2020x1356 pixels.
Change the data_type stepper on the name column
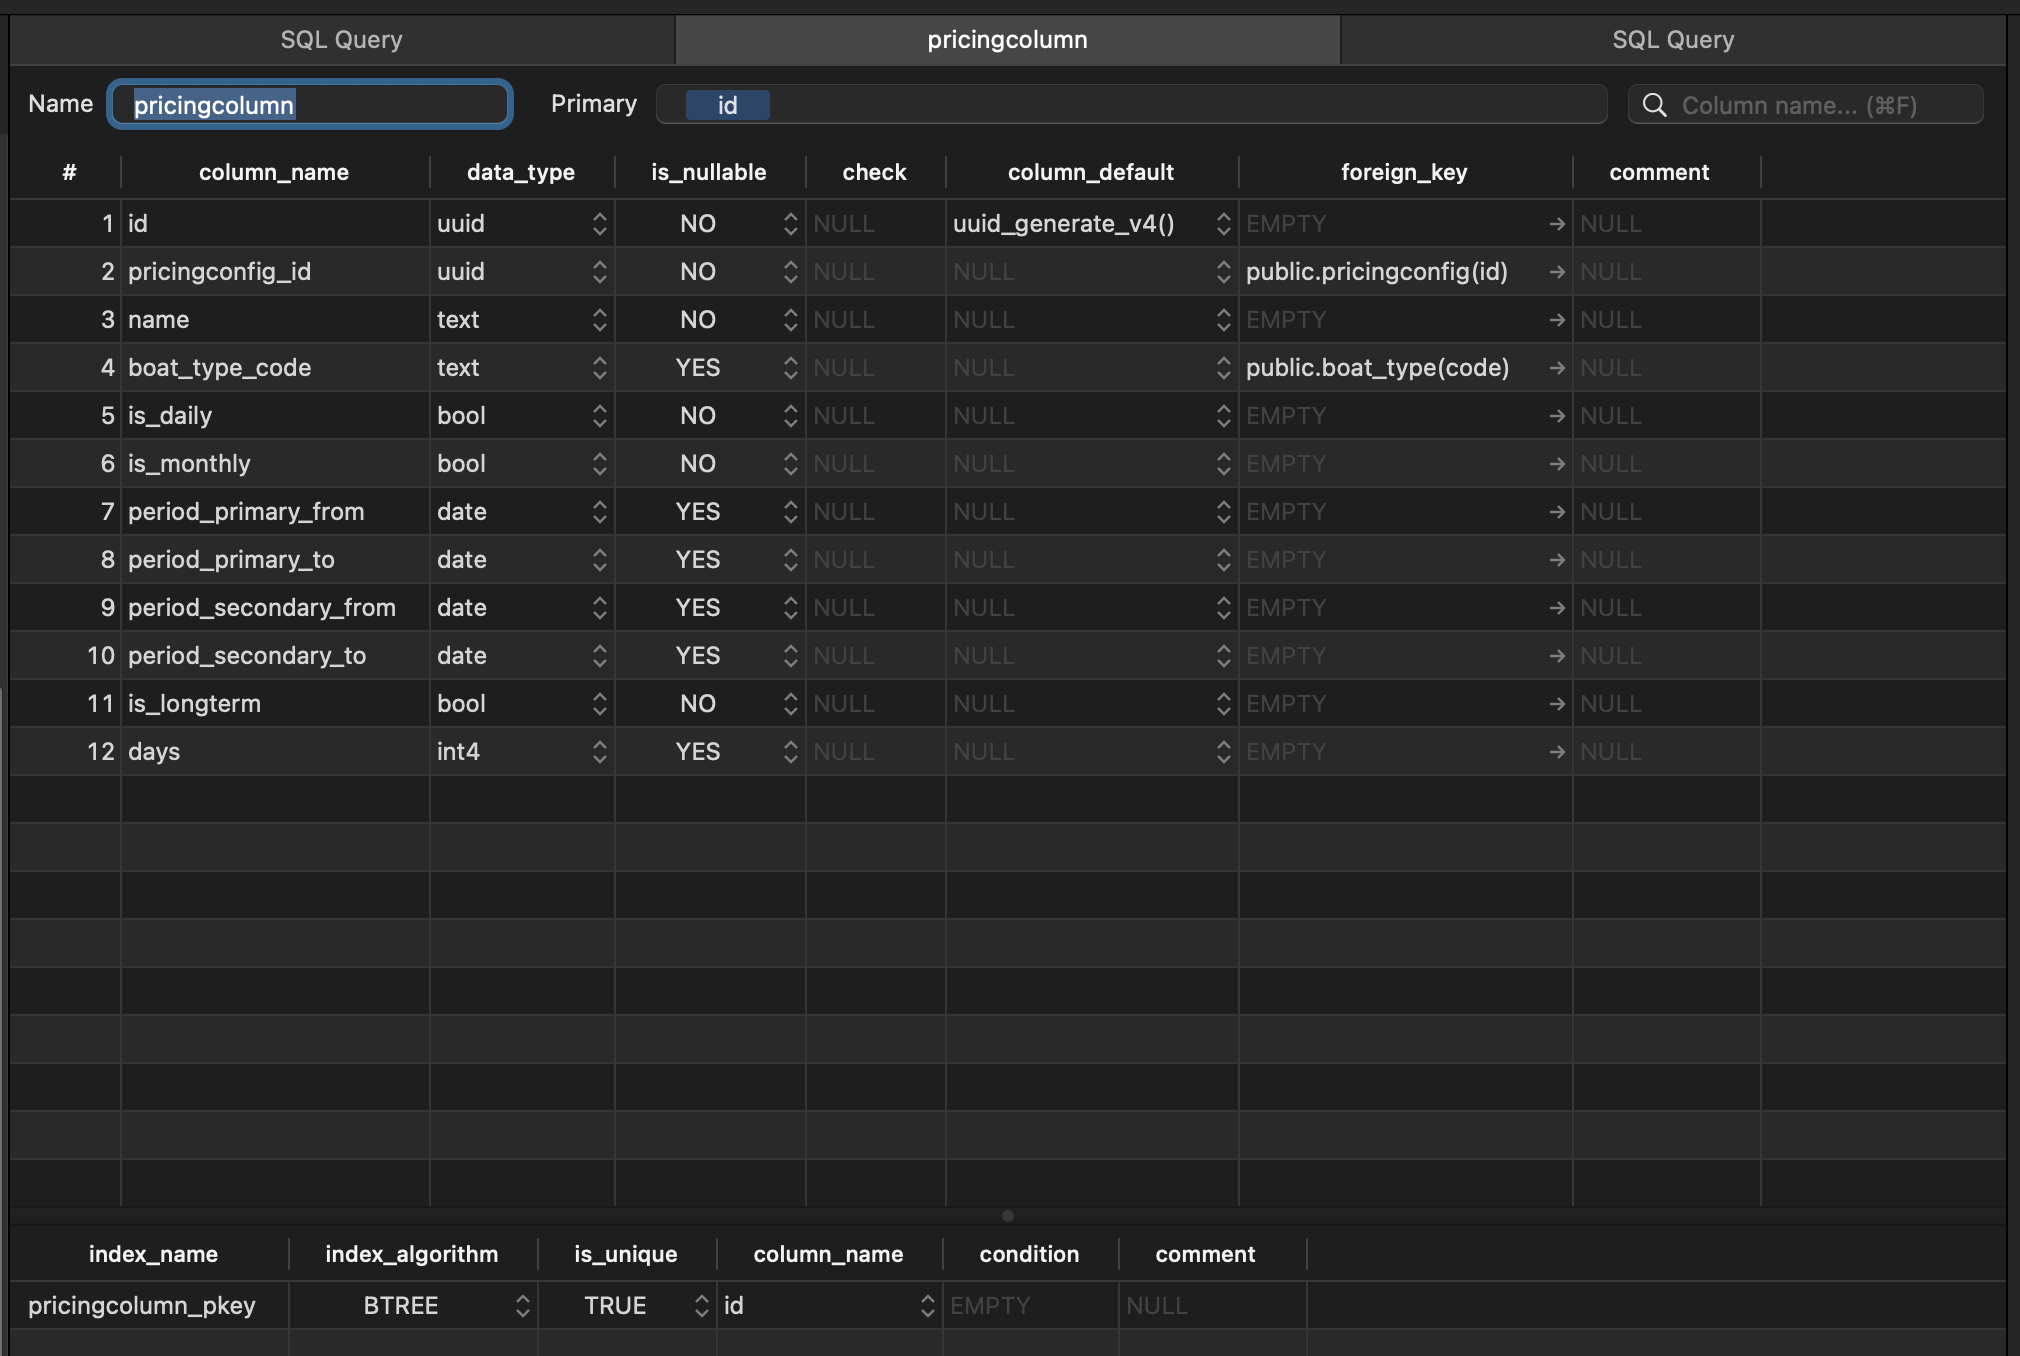(598, 319)
